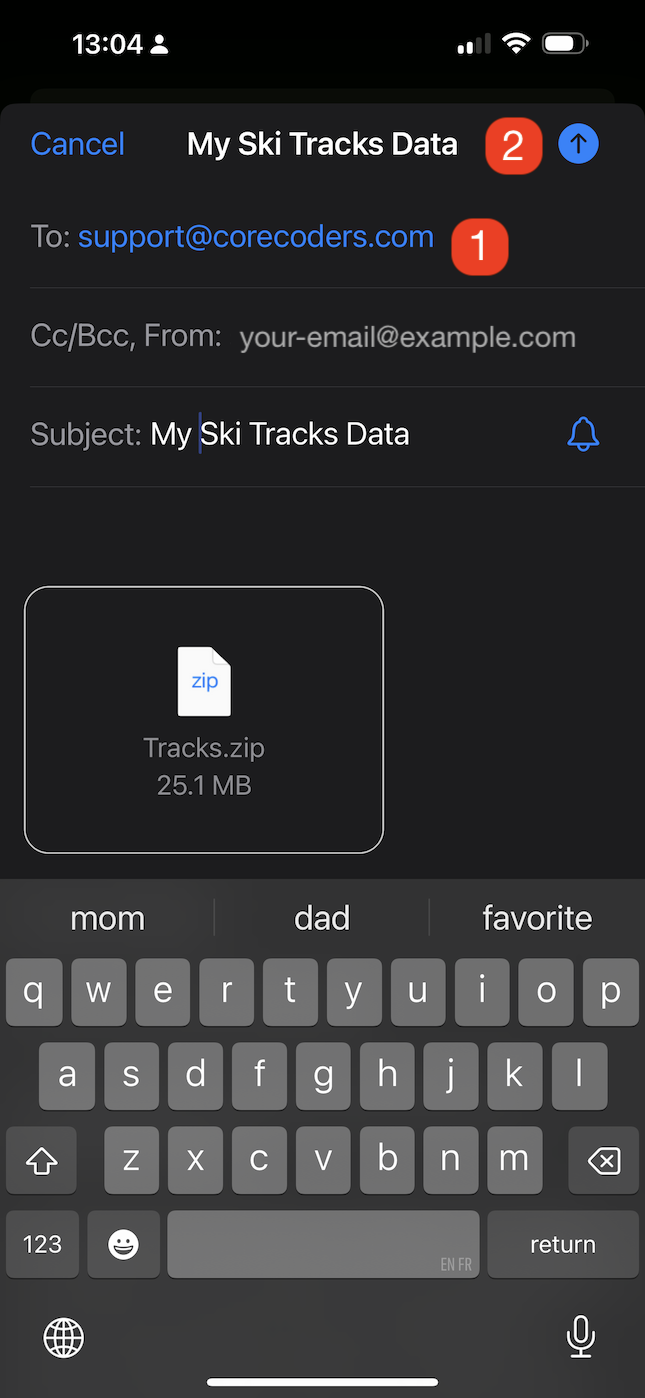Tap the blue send arrow button

tap(578, 144)
